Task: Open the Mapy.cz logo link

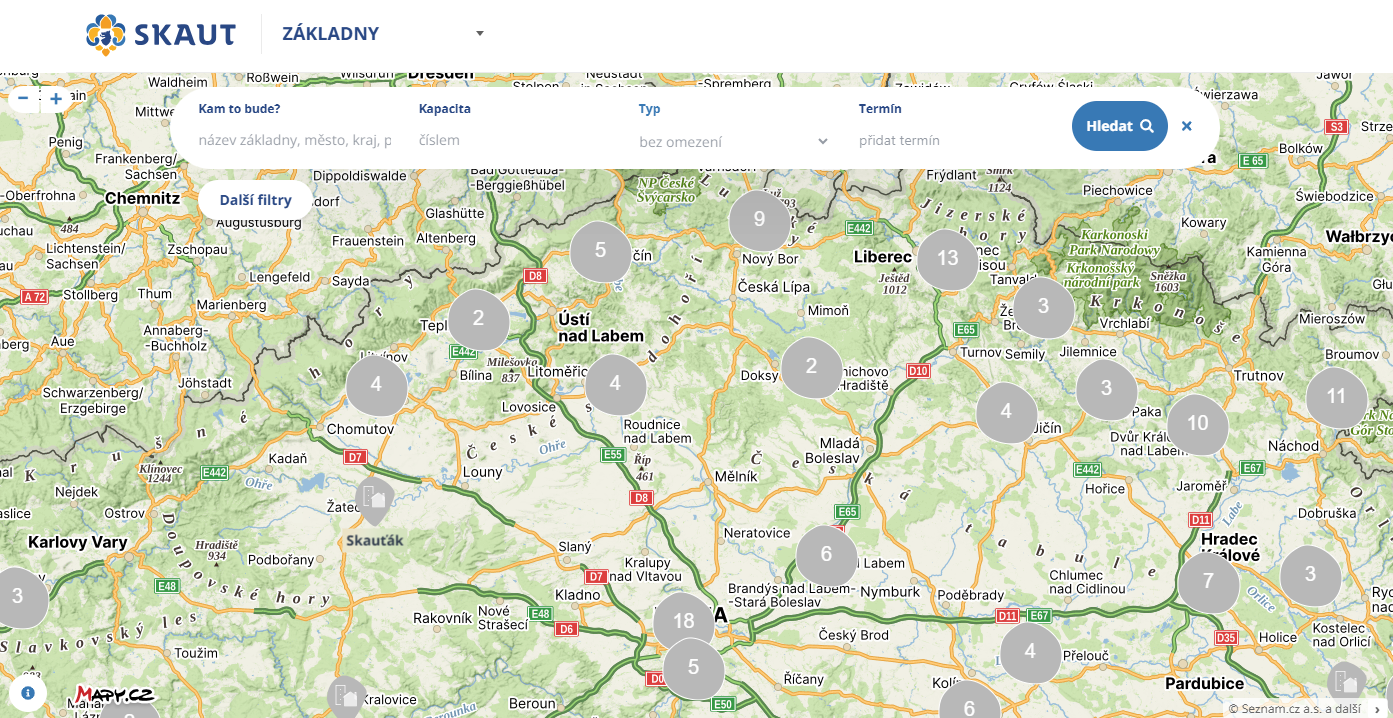Action: point(114,694)
